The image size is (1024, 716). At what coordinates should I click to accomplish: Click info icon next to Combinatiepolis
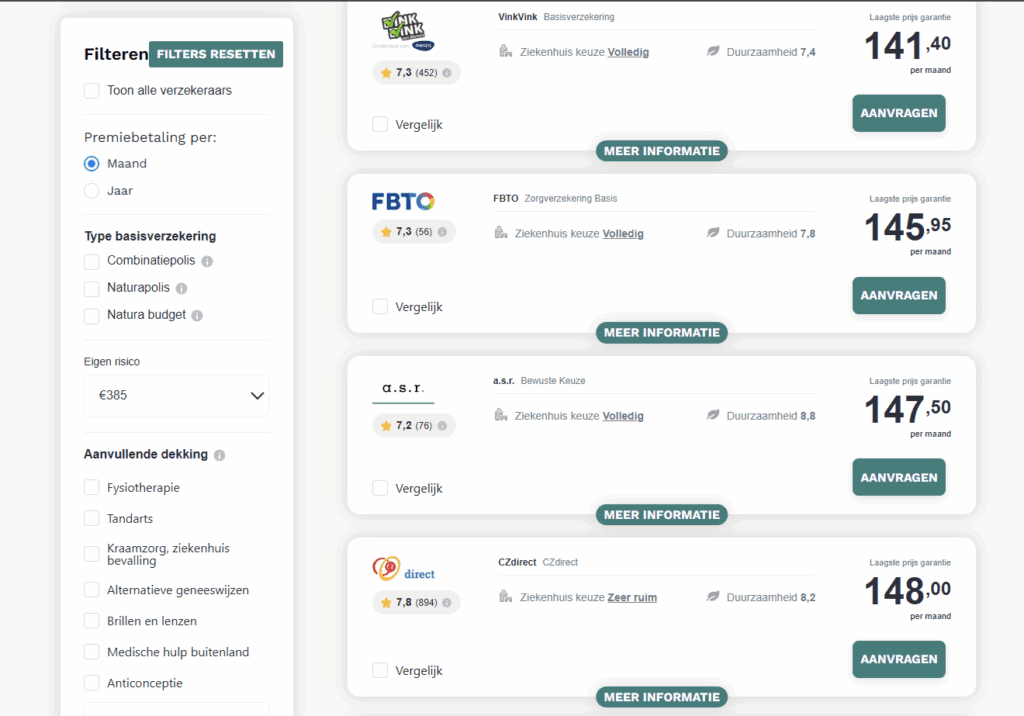click(207, 261)
